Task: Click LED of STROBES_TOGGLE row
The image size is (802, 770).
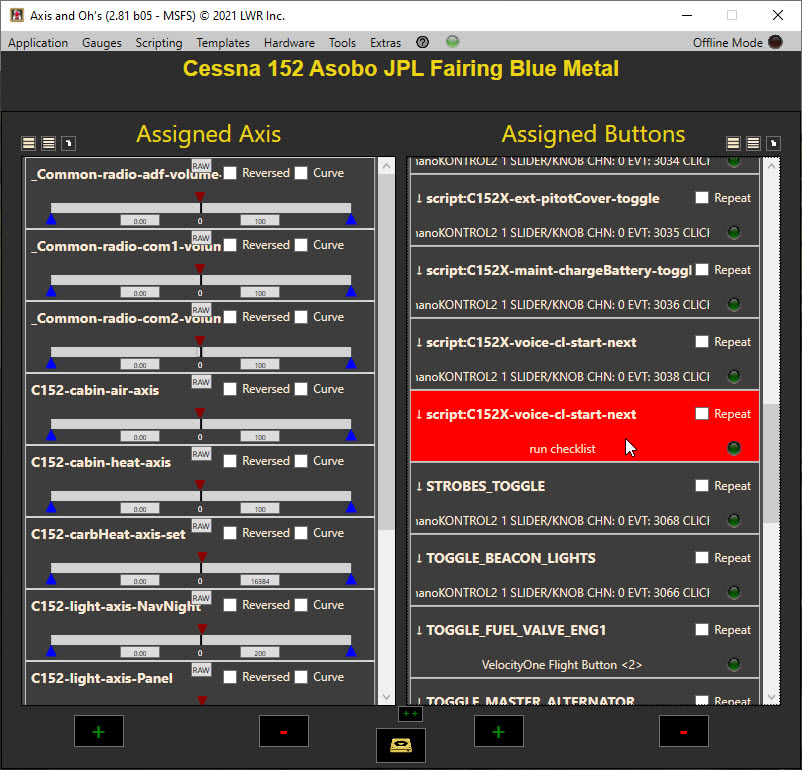Action: (734, 521)
